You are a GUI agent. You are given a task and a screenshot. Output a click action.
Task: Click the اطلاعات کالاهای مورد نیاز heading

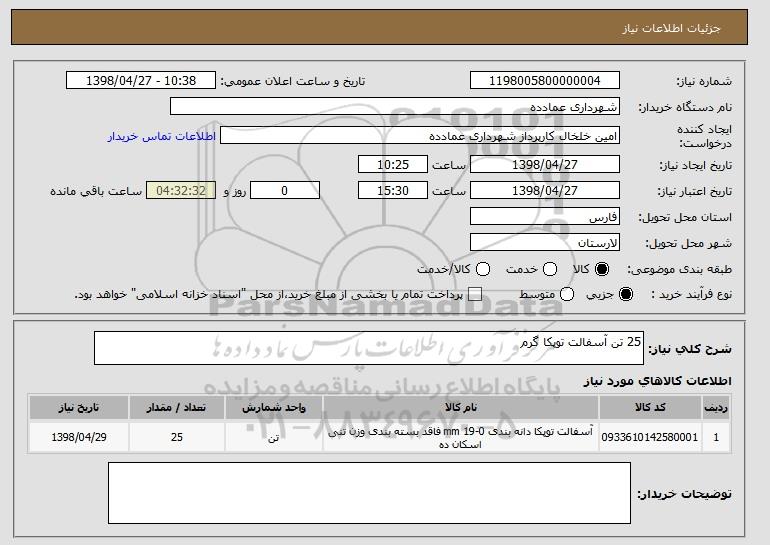coord(658,381)
